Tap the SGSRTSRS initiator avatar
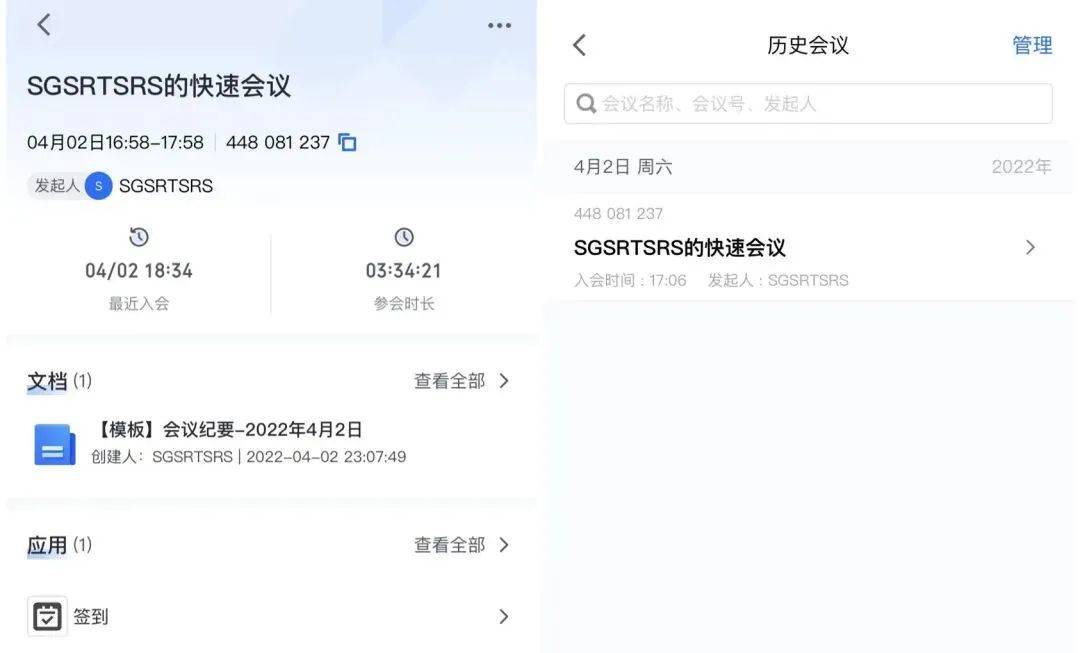The image size is (1080, 653). 98,186
